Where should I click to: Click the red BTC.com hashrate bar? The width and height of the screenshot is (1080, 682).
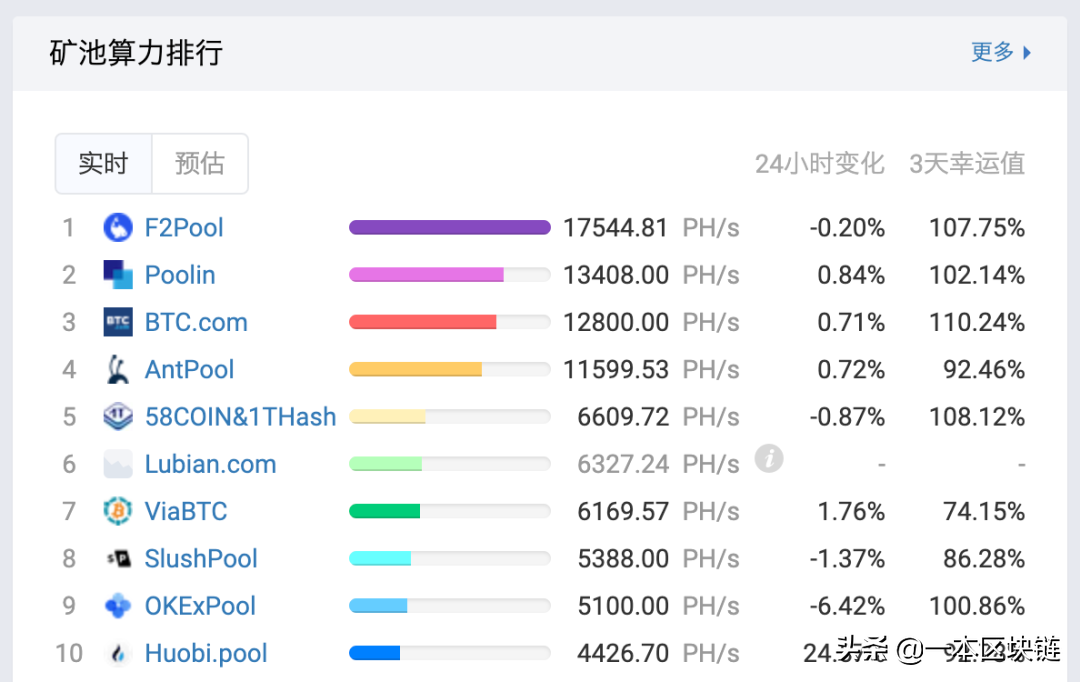click(422, 322)
